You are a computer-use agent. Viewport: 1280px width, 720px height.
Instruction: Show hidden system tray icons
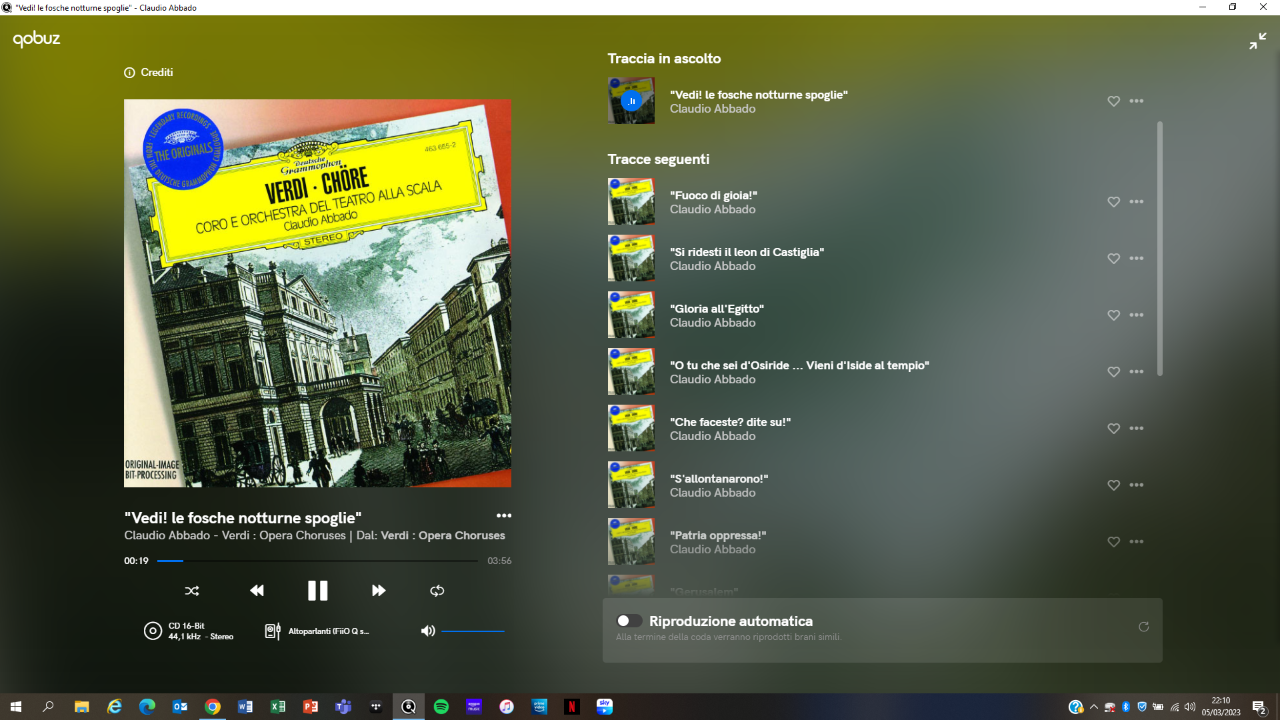[x=1093, y=707]
